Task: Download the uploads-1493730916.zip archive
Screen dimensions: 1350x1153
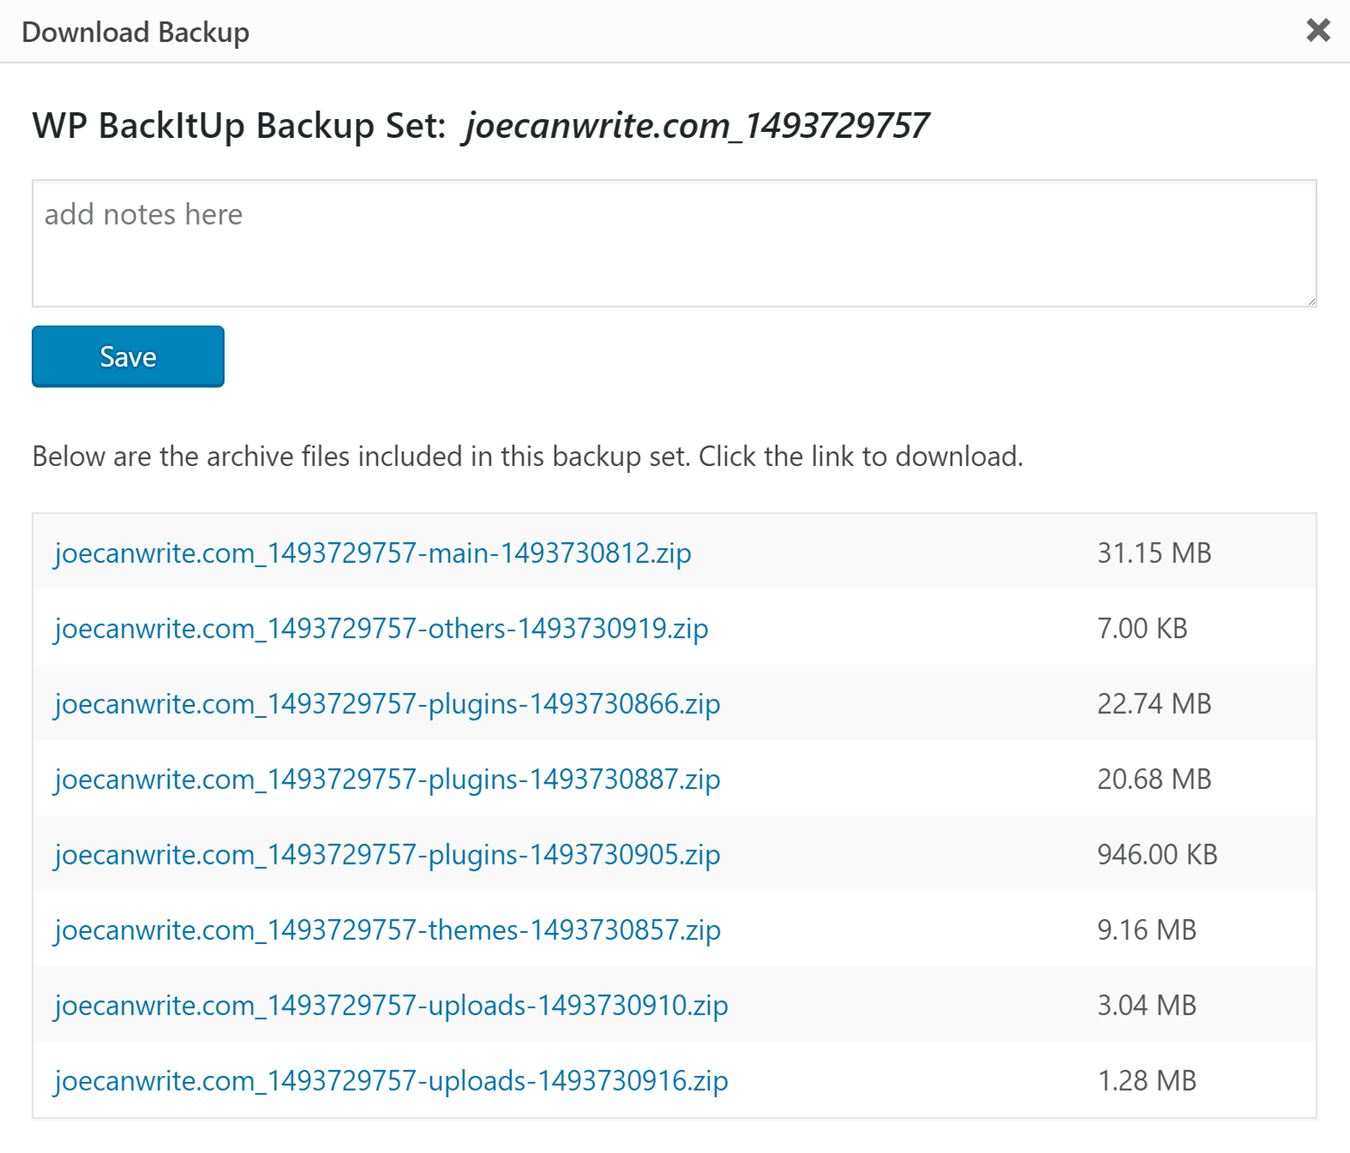Action: pyautogui.click(x=391, y=1081)
